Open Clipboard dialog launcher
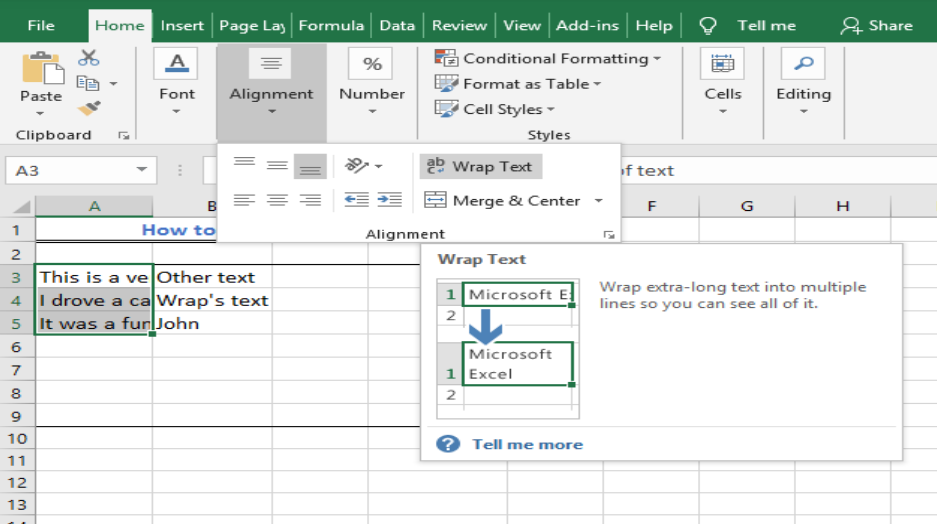Image resolution: width=937 pixels, height=524 pixels. coord(124,136)
